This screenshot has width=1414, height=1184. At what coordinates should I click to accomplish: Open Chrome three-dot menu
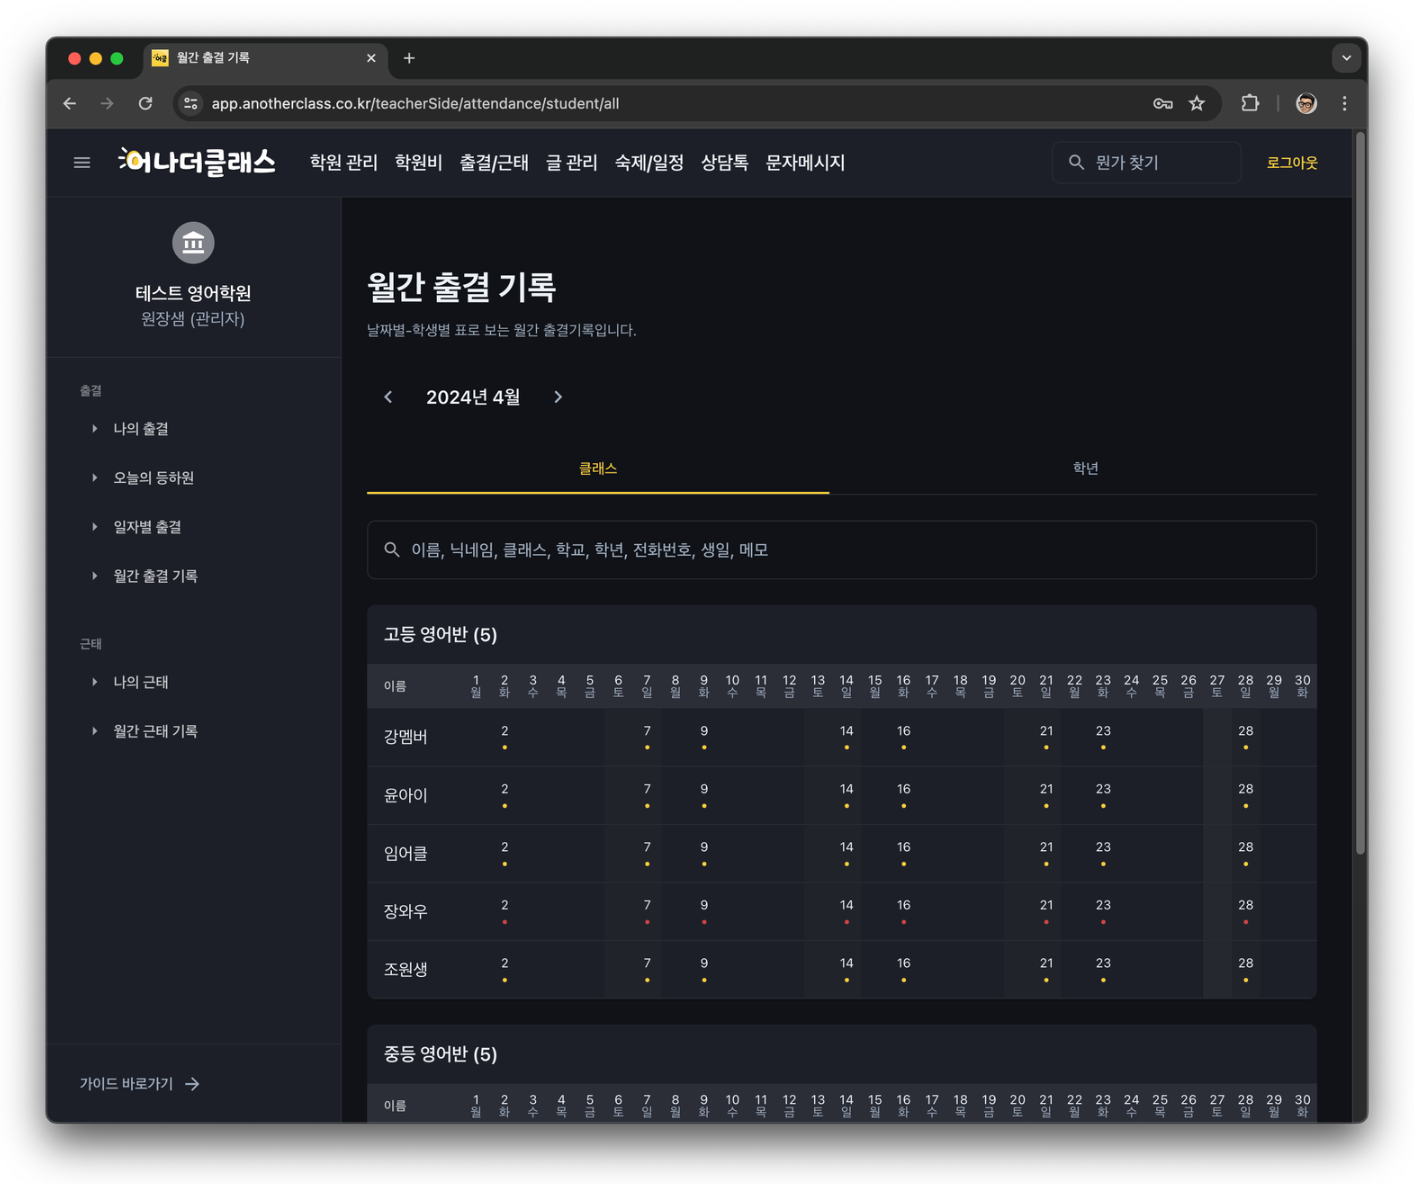coord(1344,103)
